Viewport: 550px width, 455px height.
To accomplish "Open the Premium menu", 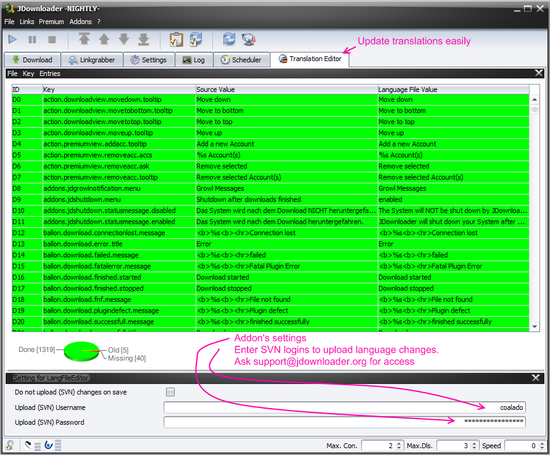I will pyautogui.click(x=51, y=22).
